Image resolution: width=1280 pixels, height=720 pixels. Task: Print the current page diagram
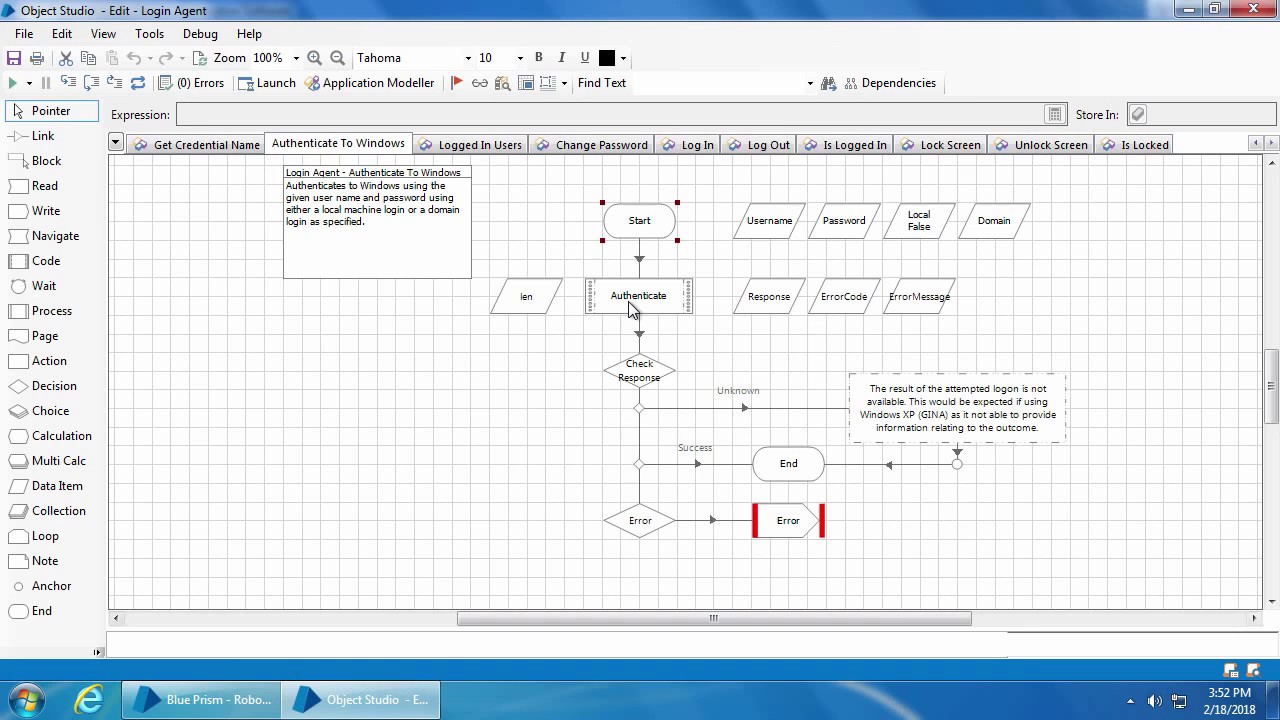point(37,58)
